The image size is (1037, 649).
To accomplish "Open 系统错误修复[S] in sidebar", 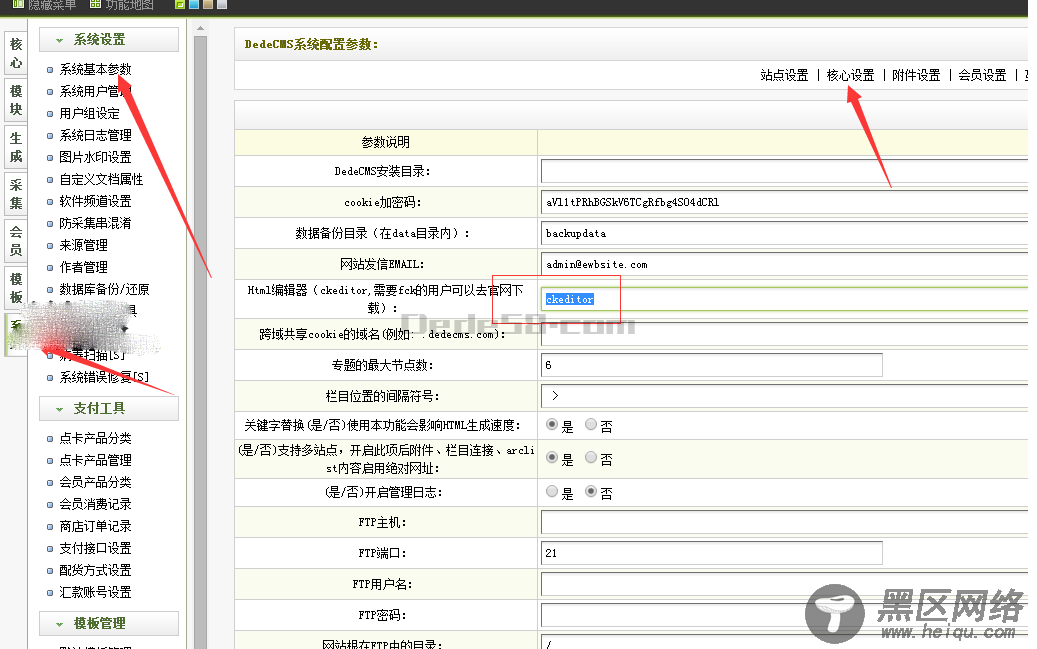I will click(104, 377).
